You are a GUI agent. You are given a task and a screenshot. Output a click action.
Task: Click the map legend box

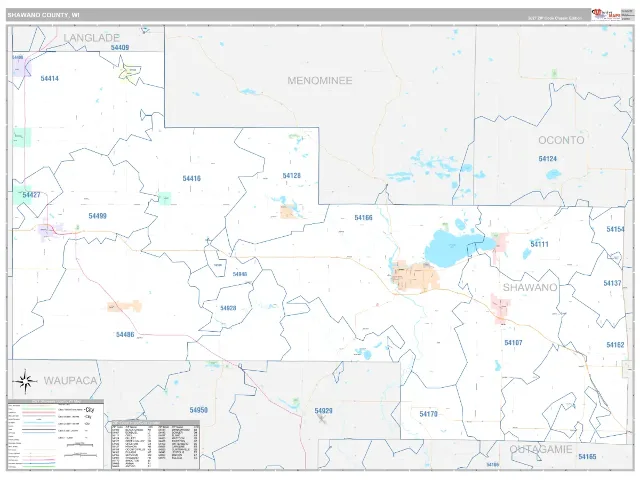[56, 435]
